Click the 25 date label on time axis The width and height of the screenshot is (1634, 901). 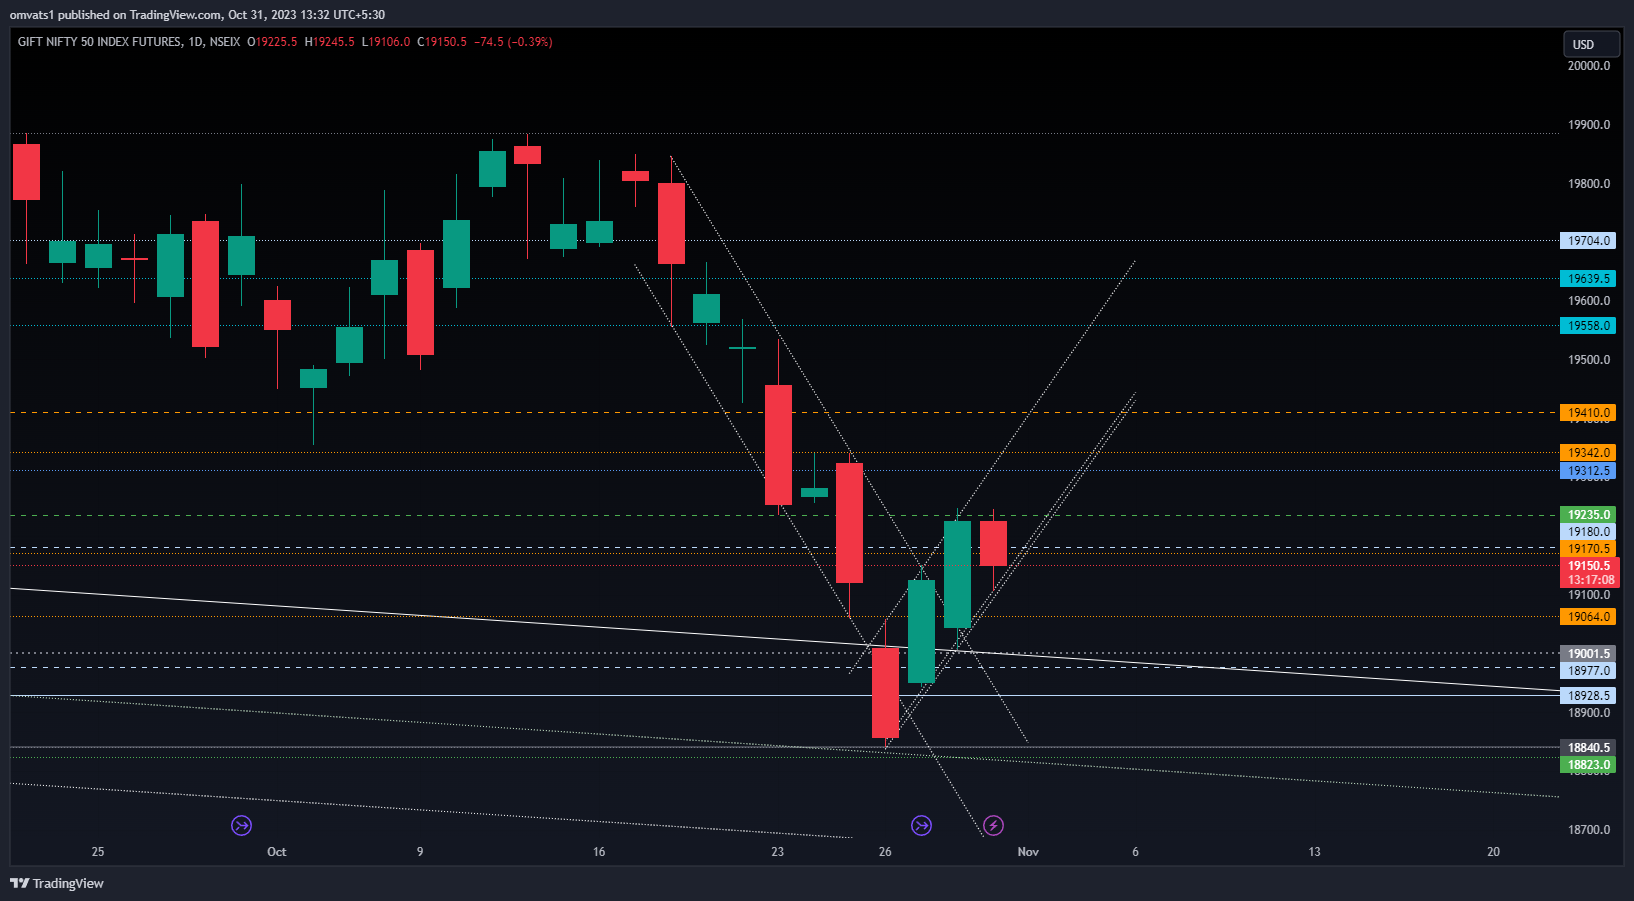click(x=98, y=852)
